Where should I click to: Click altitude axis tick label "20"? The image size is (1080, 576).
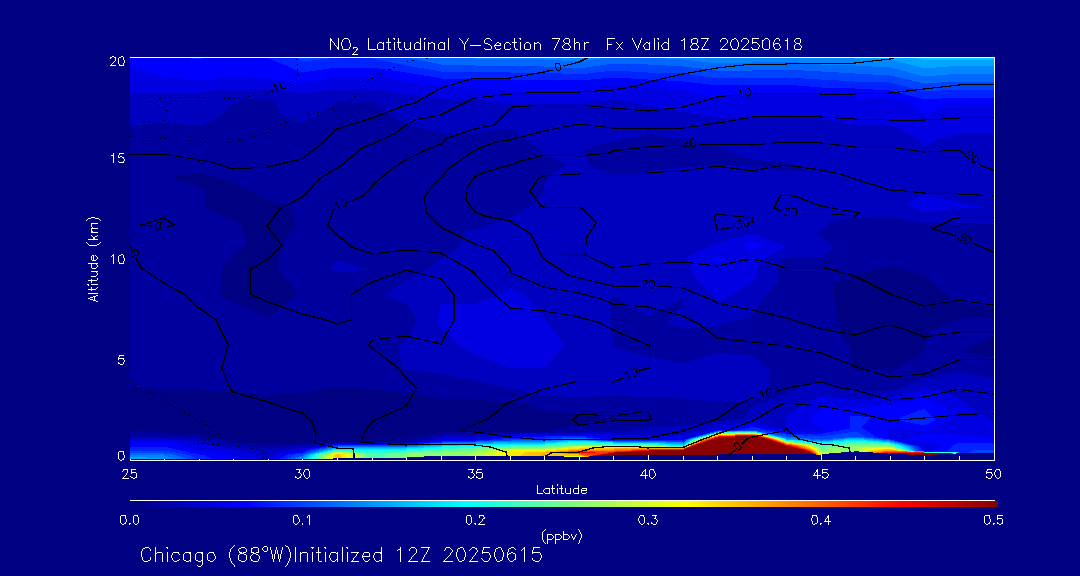coord(117,60)
